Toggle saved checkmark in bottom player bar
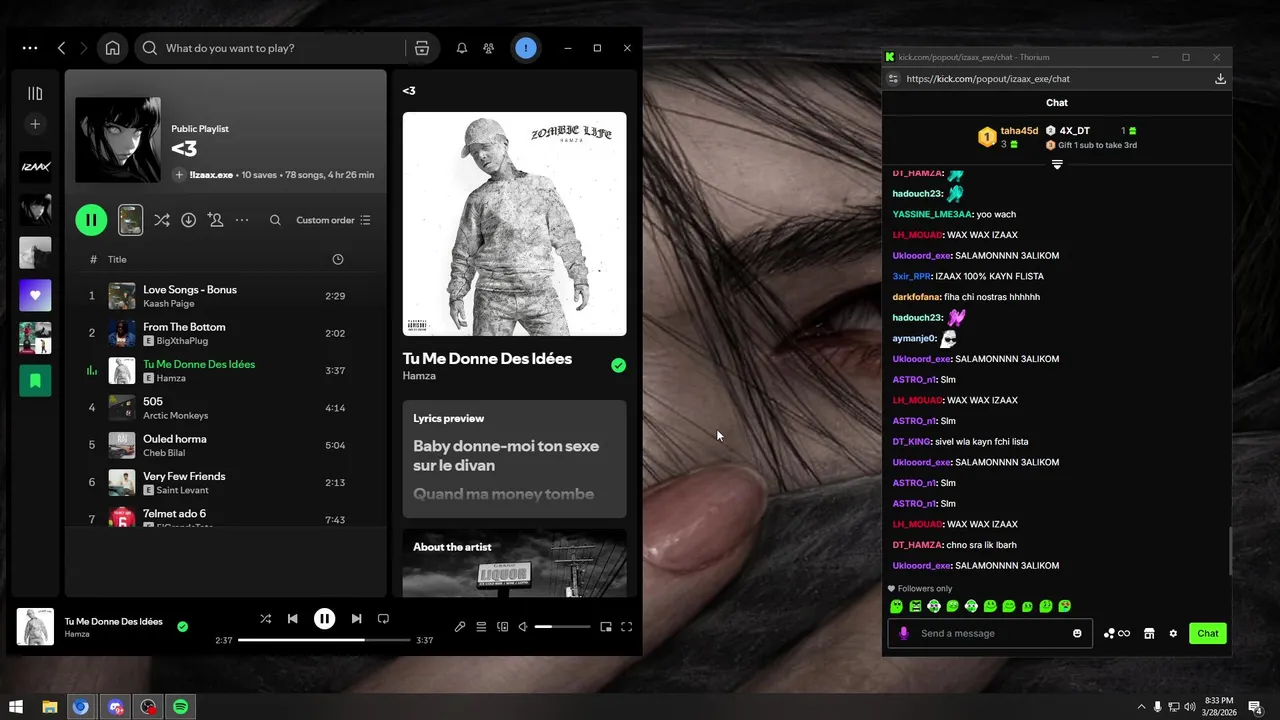The image size is (1280, 720). click(x=182, y=627)
